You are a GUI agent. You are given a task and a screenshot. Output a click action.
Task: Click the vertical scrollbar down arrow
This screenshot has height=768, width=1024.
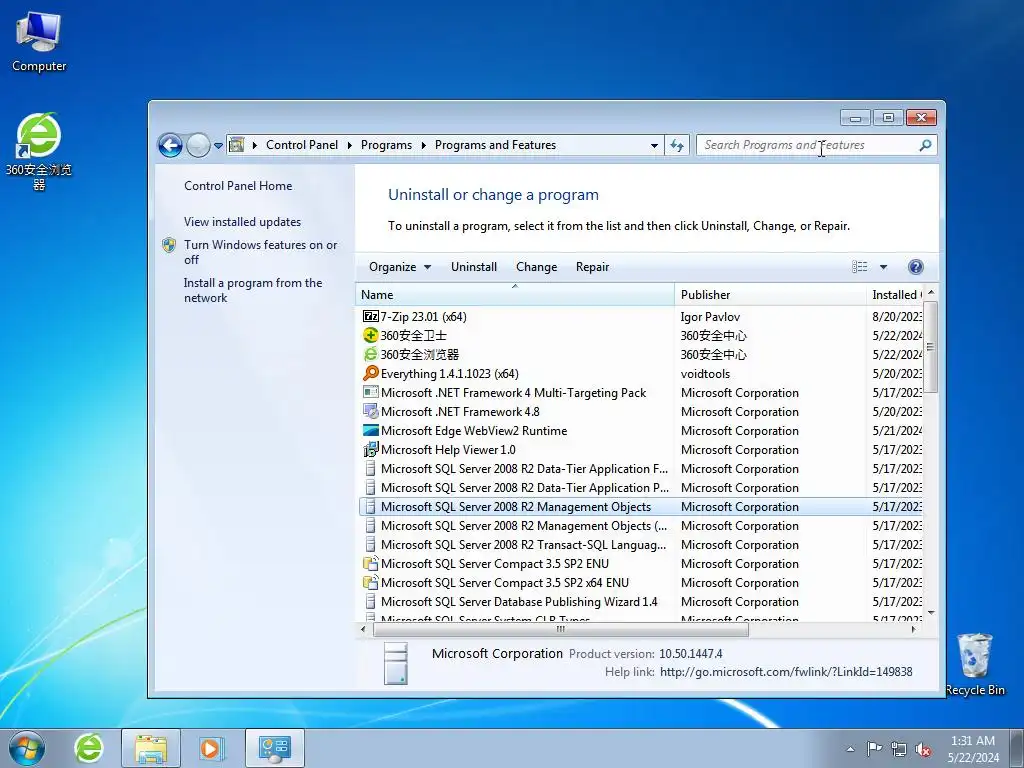click(931, 613)
